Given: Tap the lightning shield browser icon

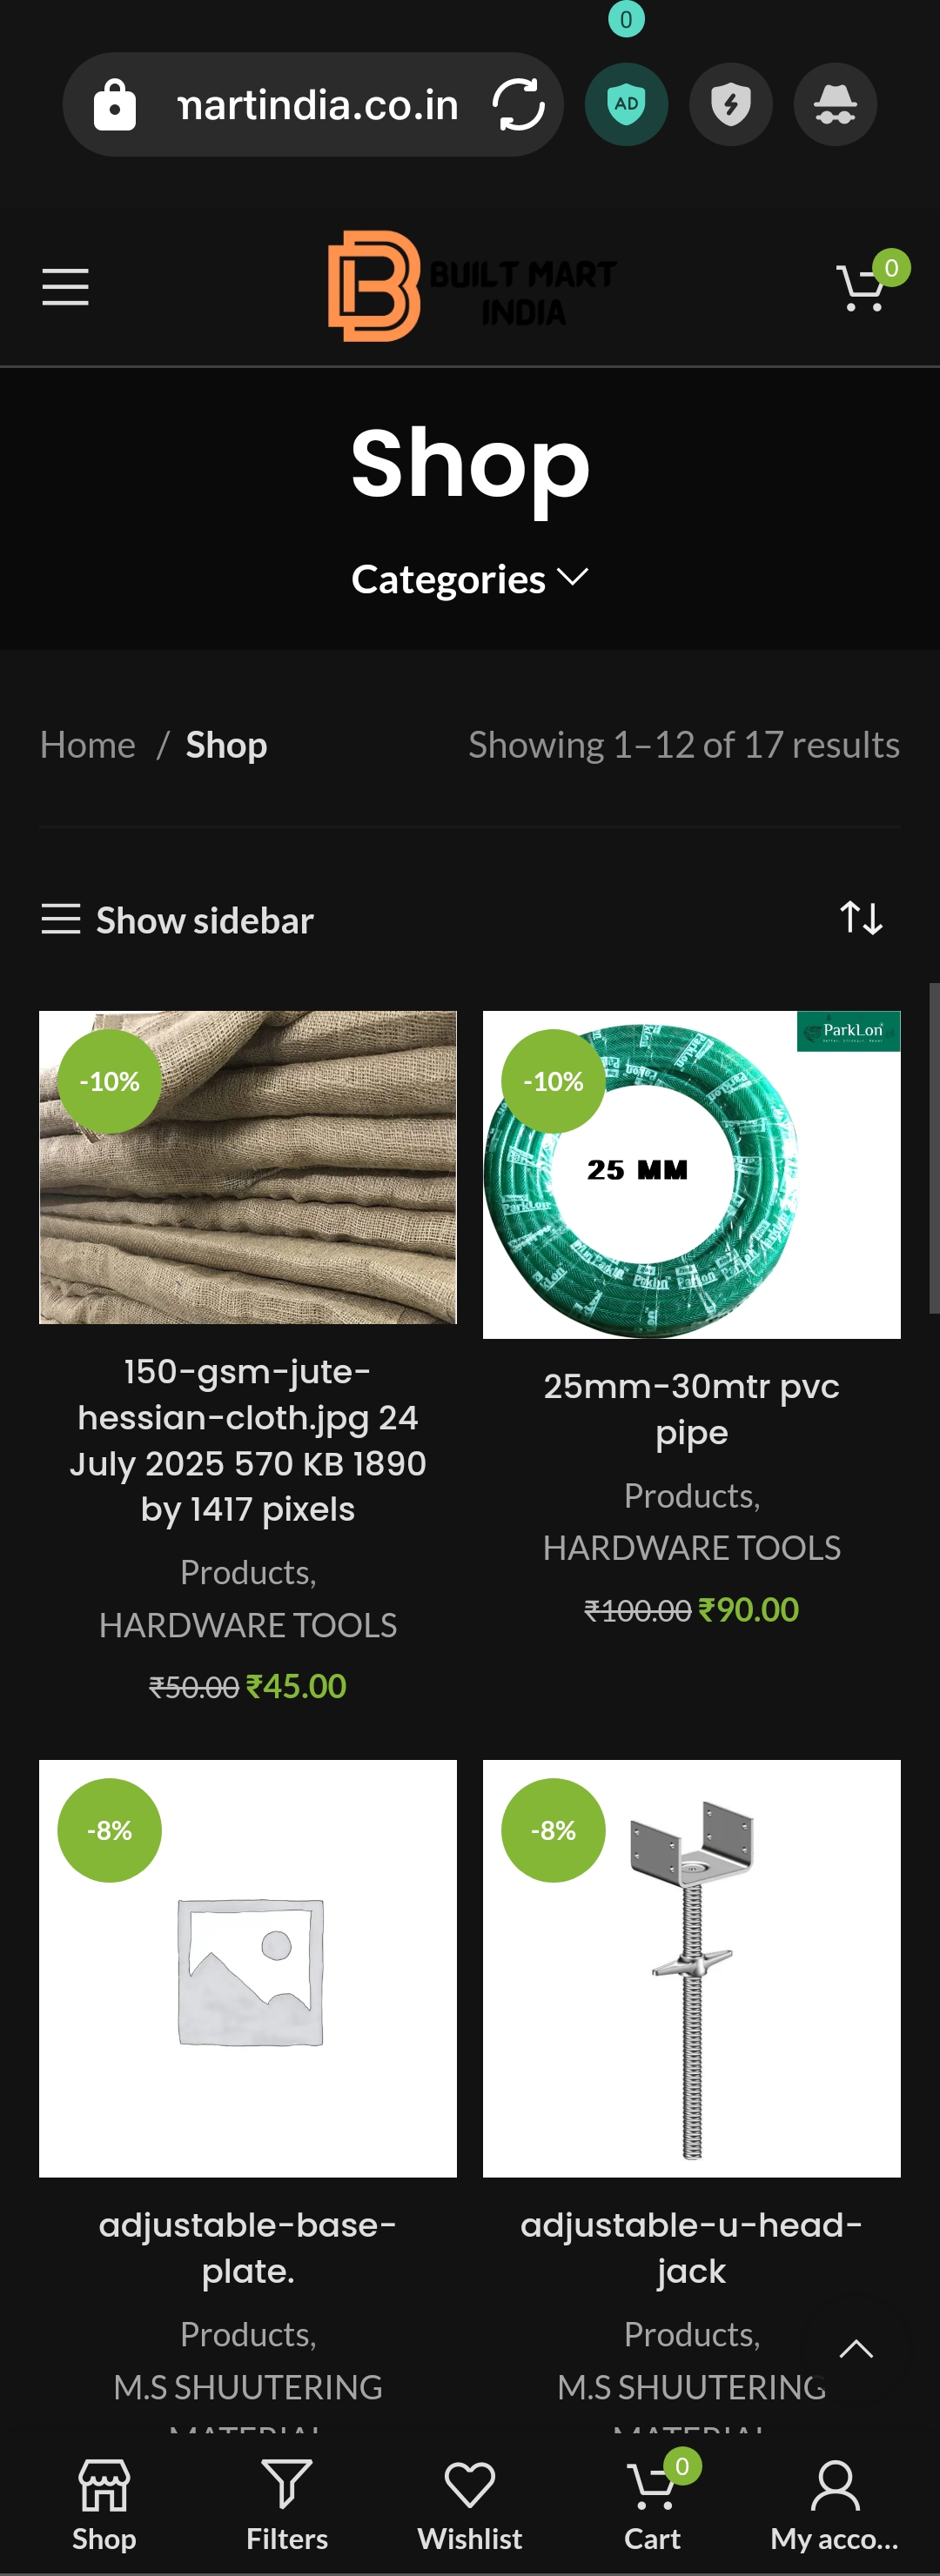Looking at the screenshot, I should click(x=730, y=104).
